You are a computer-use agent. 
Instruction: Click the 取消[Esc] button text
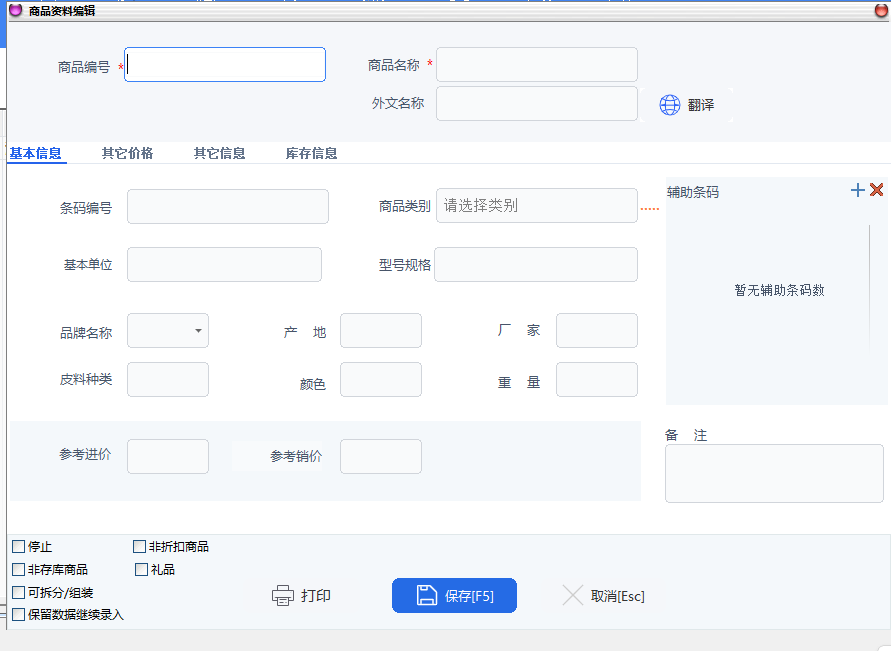pyautogui.click(x=617, y=596)
